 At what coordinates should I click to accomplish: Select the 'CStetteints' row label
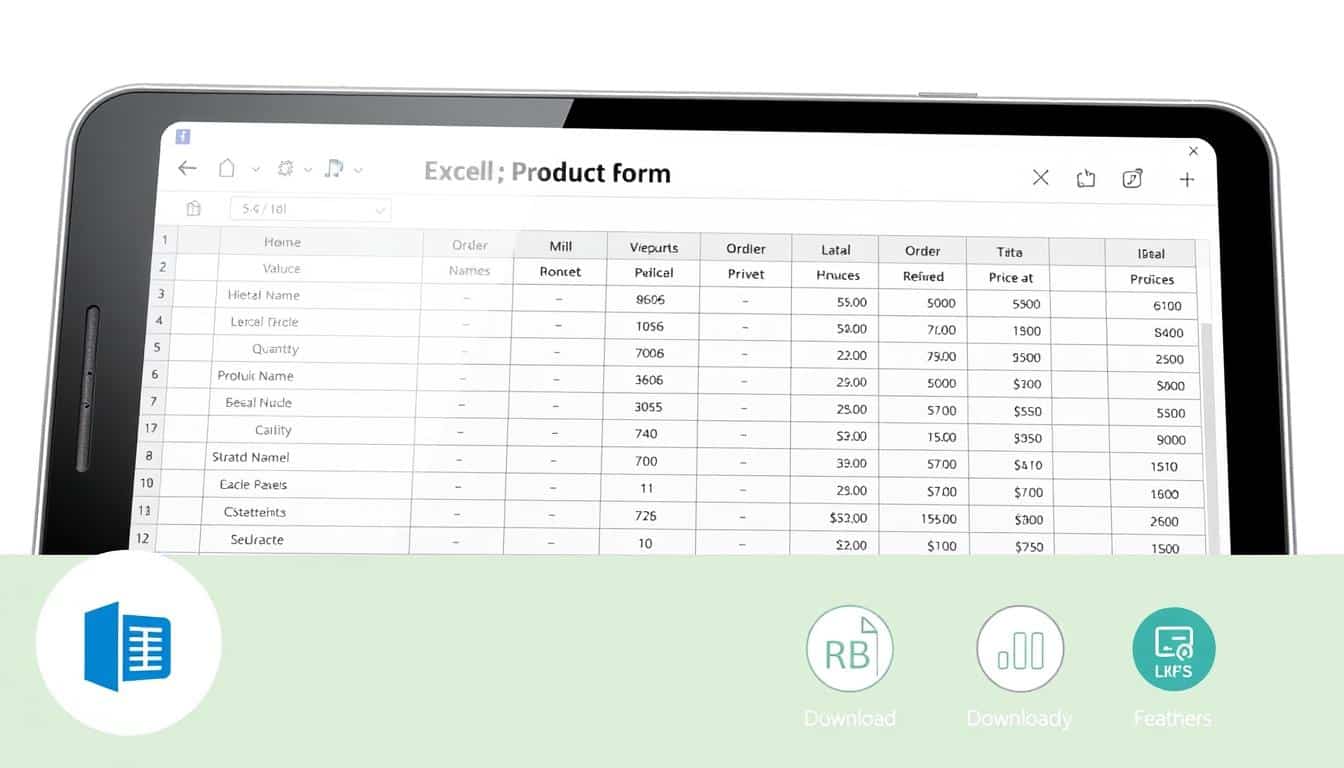tap(255, 512)
